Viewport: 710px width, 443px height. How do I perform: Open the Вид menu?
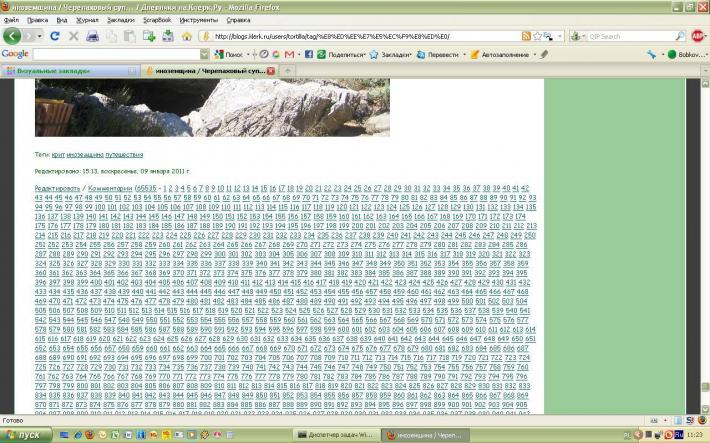pos(62,20)
